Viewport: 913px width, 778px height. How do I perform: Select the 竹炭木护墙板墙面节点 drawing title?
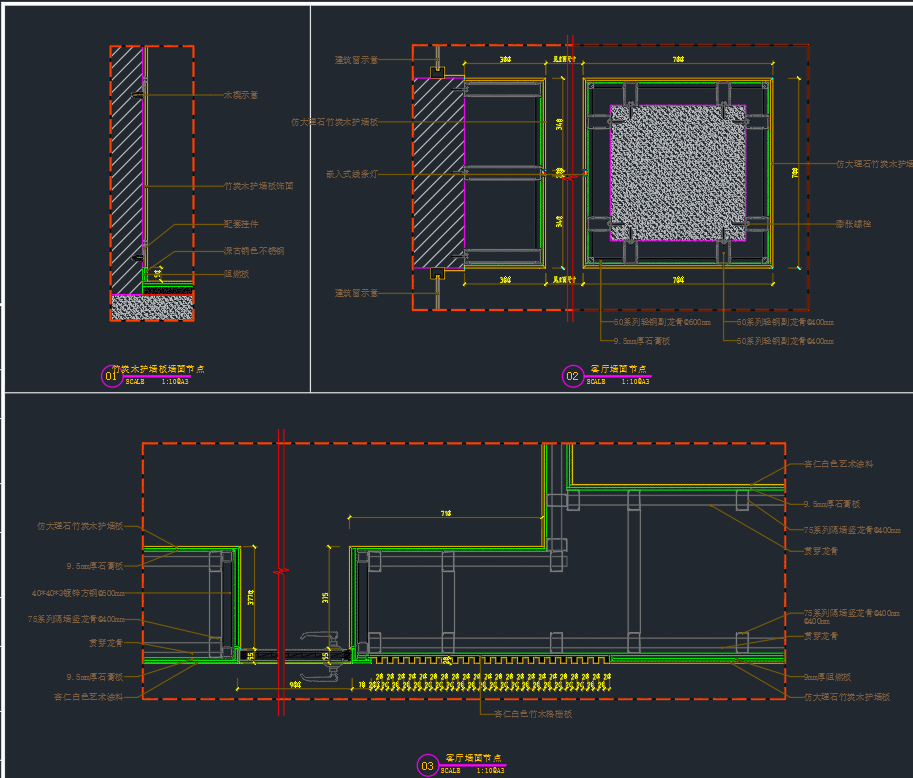coord(158,369)
